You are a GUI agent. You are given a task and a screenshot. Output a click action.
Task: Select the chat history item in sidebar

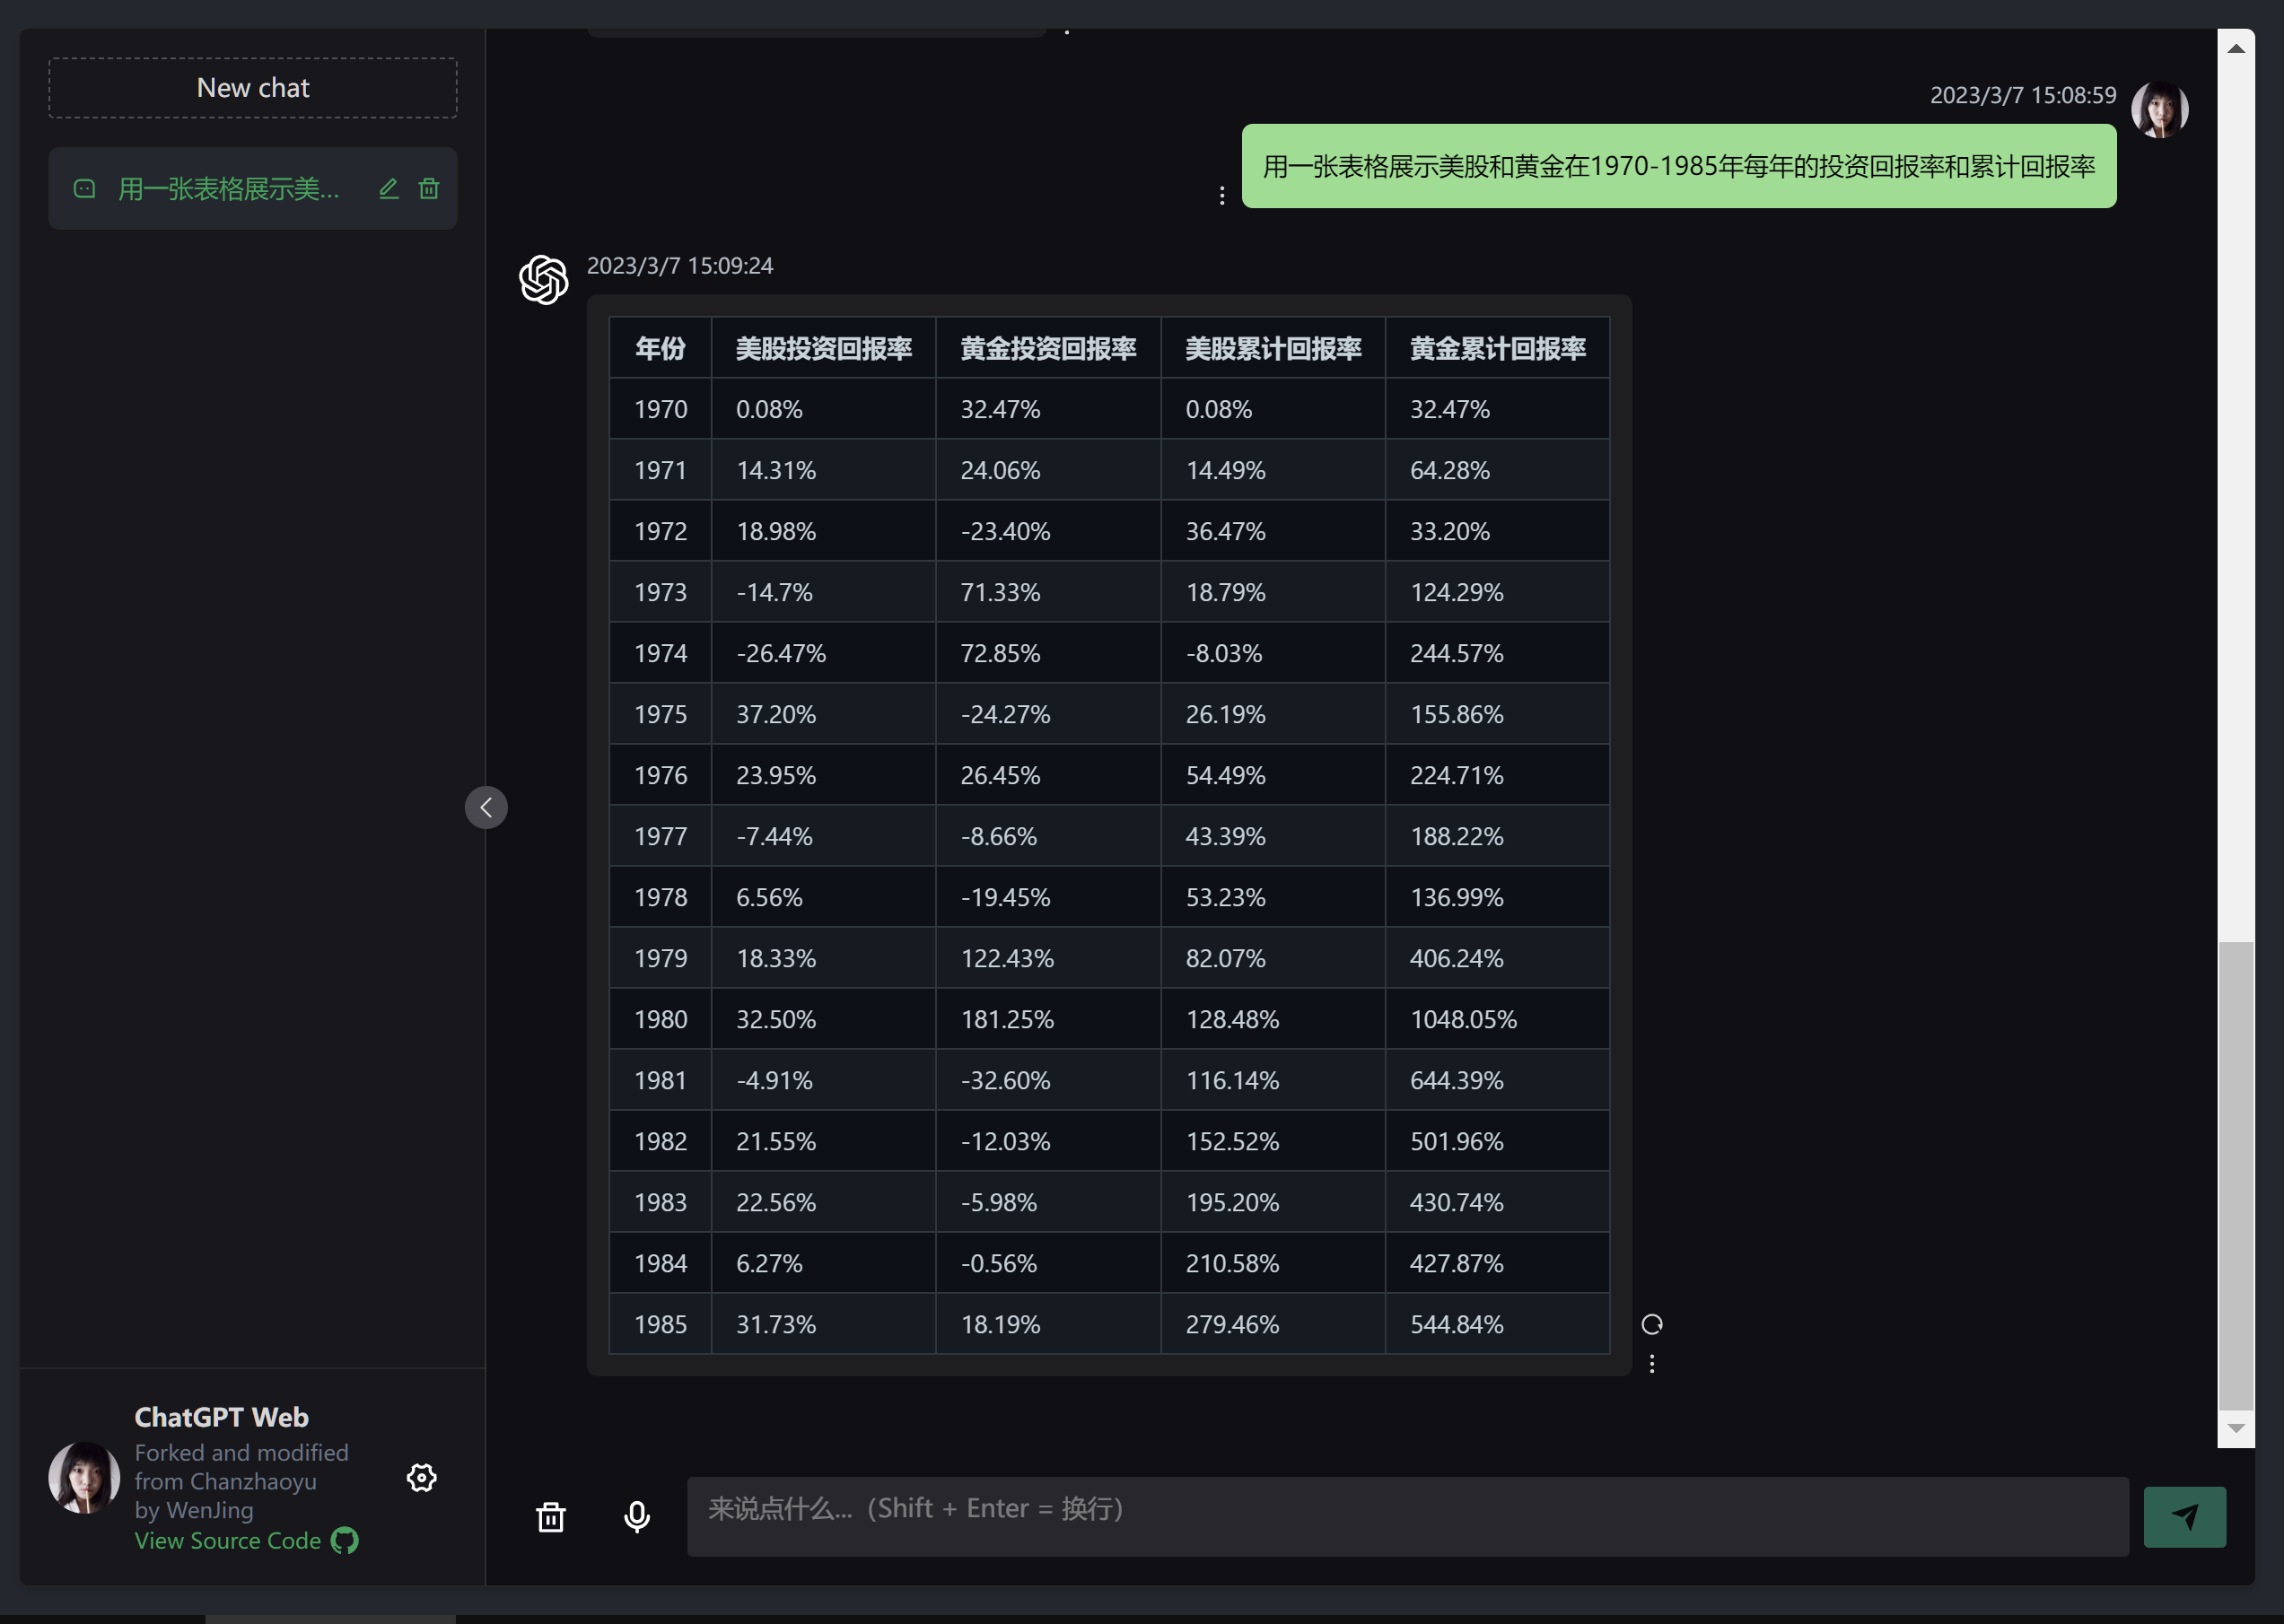pos(228,189)
